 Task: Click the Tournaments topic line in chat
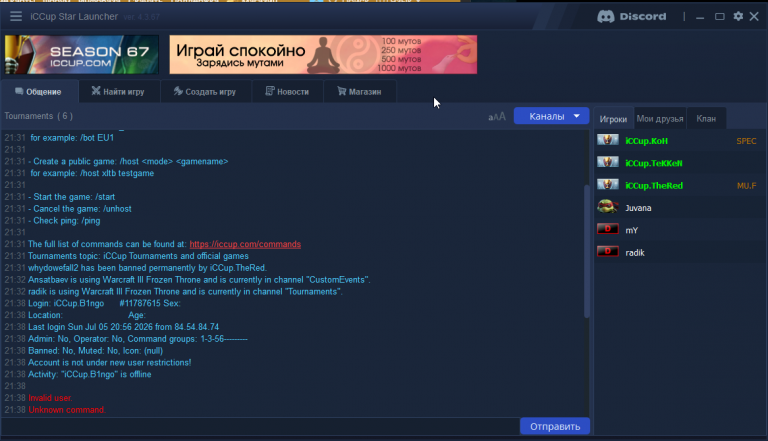[138, 256]
